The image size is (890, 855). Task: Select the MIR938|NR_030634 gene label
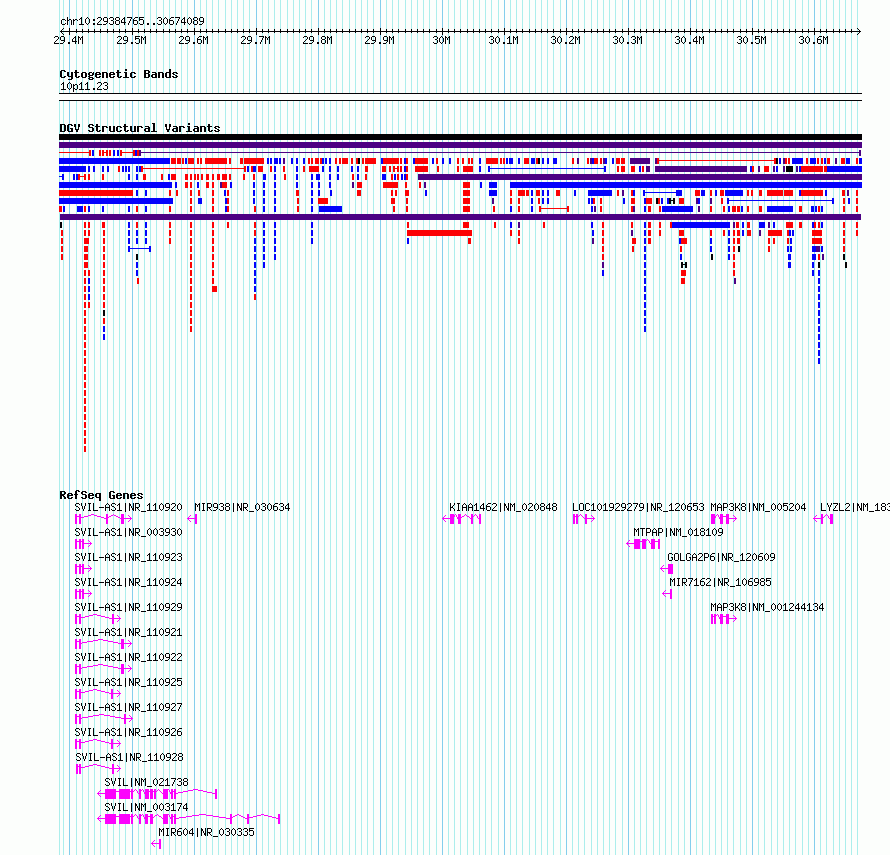click(242, 507)
